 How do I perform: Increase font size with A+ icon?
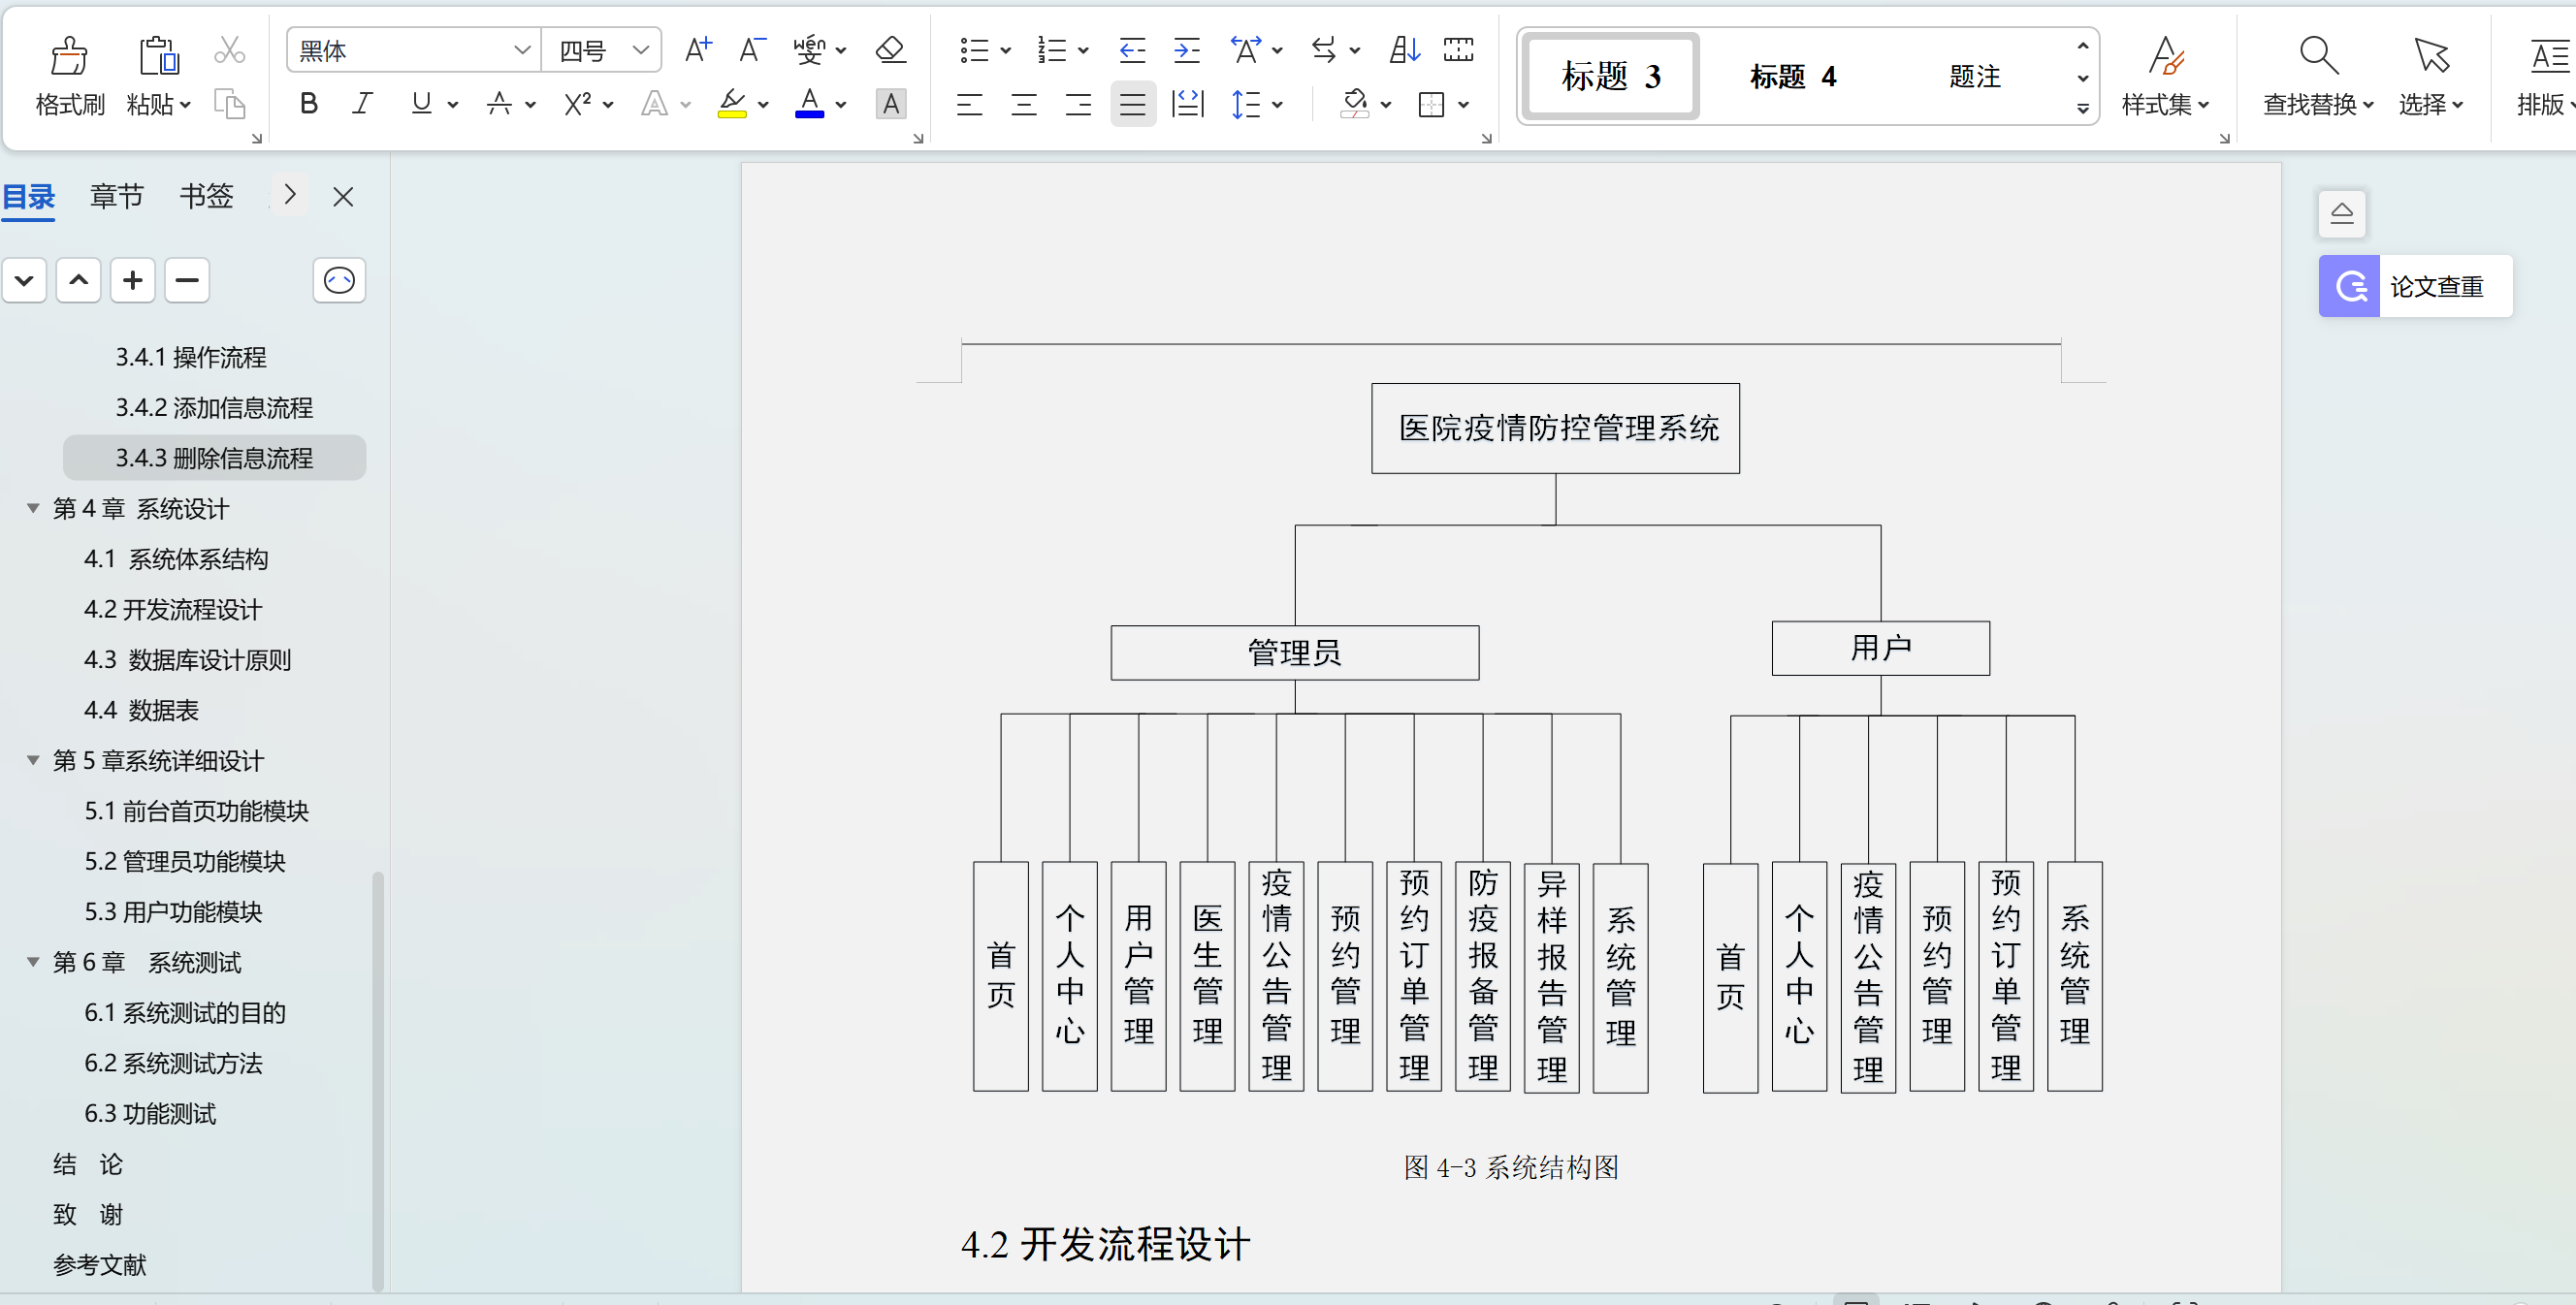click(698, 49)
